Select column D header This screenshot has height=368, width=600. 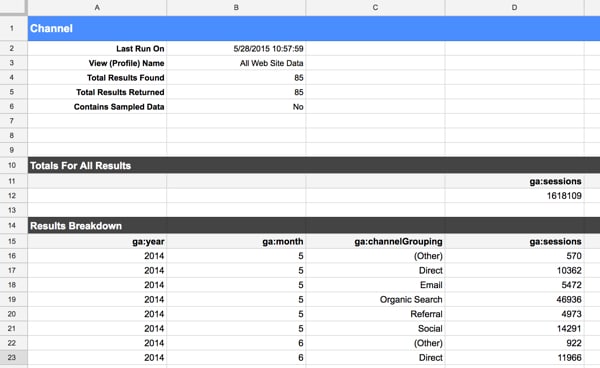tap(515, 8)
